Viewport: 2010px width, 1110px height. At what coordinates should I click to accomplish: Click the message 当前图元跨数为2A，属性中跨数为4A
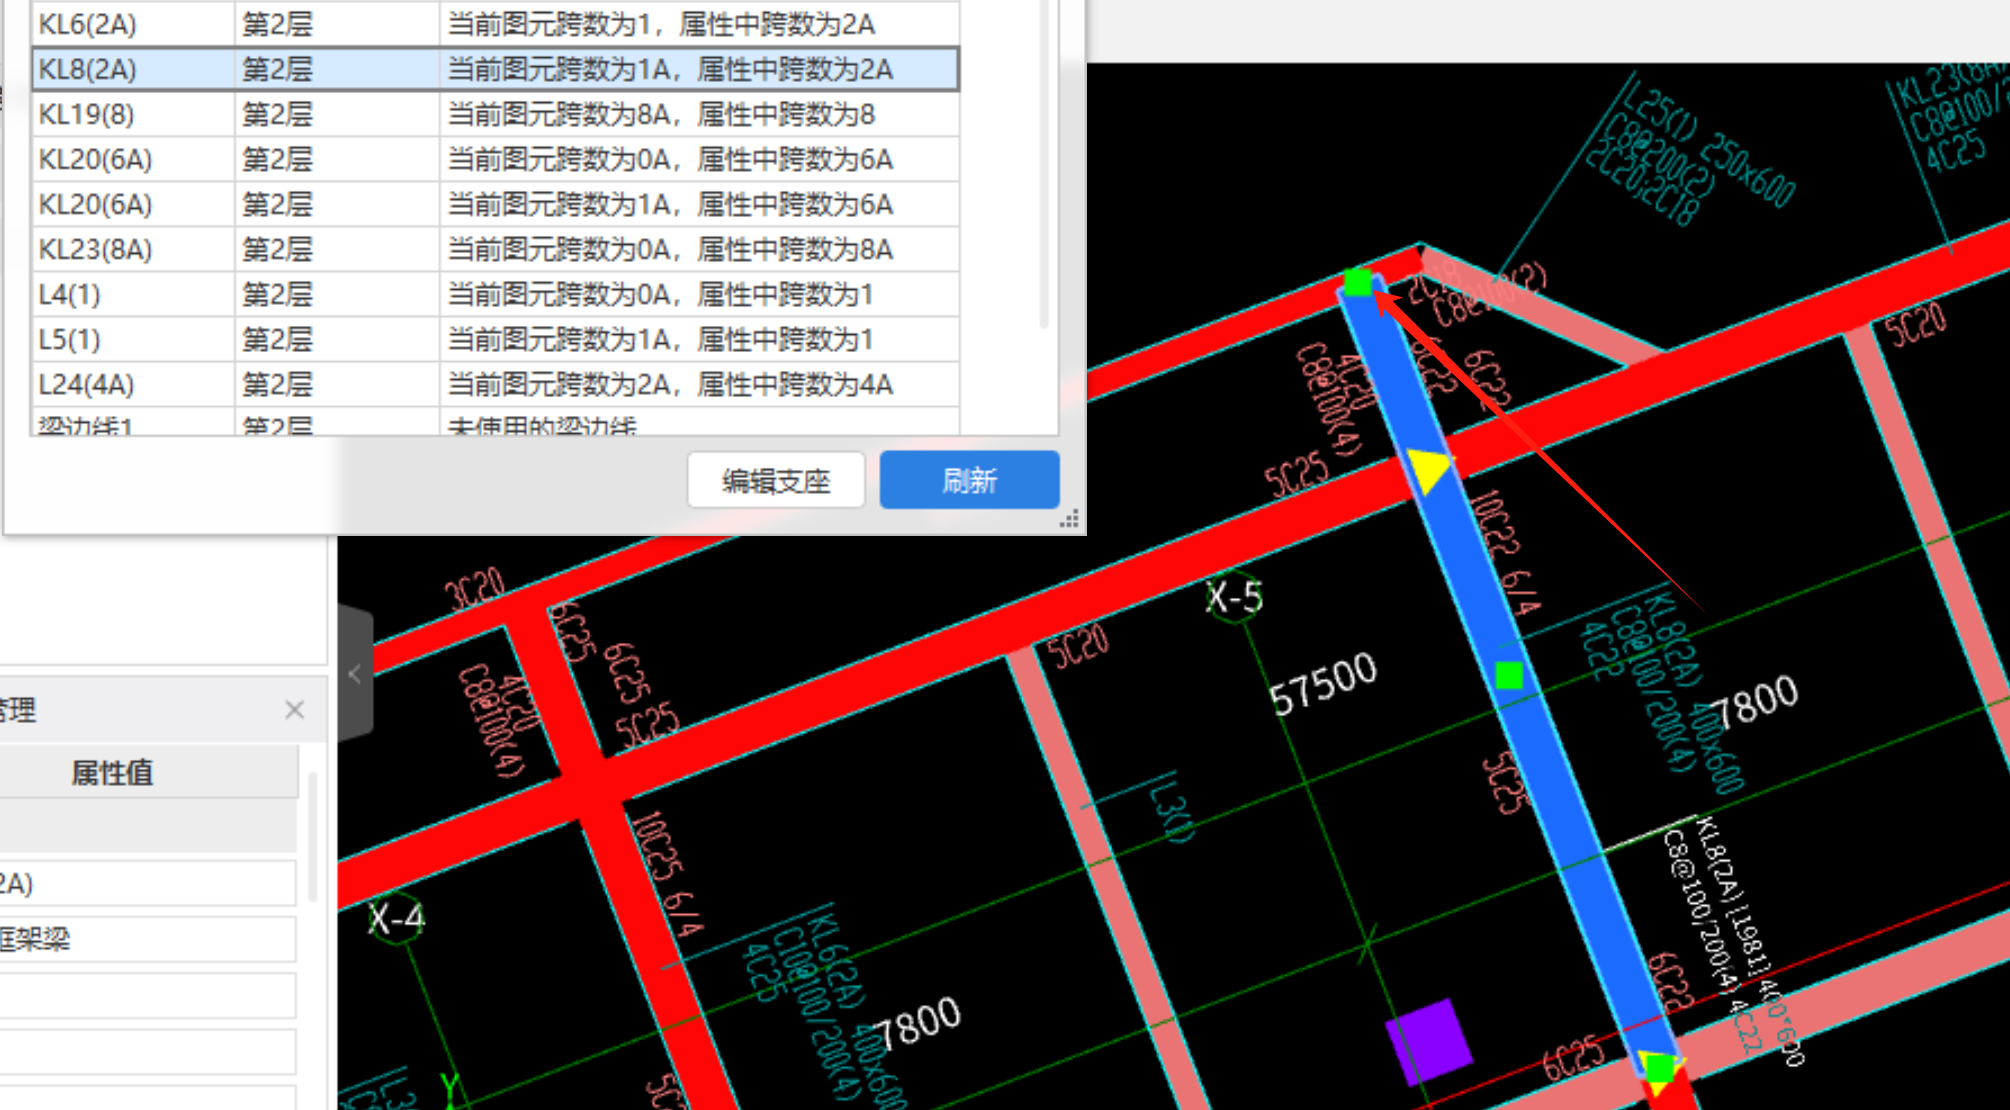click(x=670, y=384)
